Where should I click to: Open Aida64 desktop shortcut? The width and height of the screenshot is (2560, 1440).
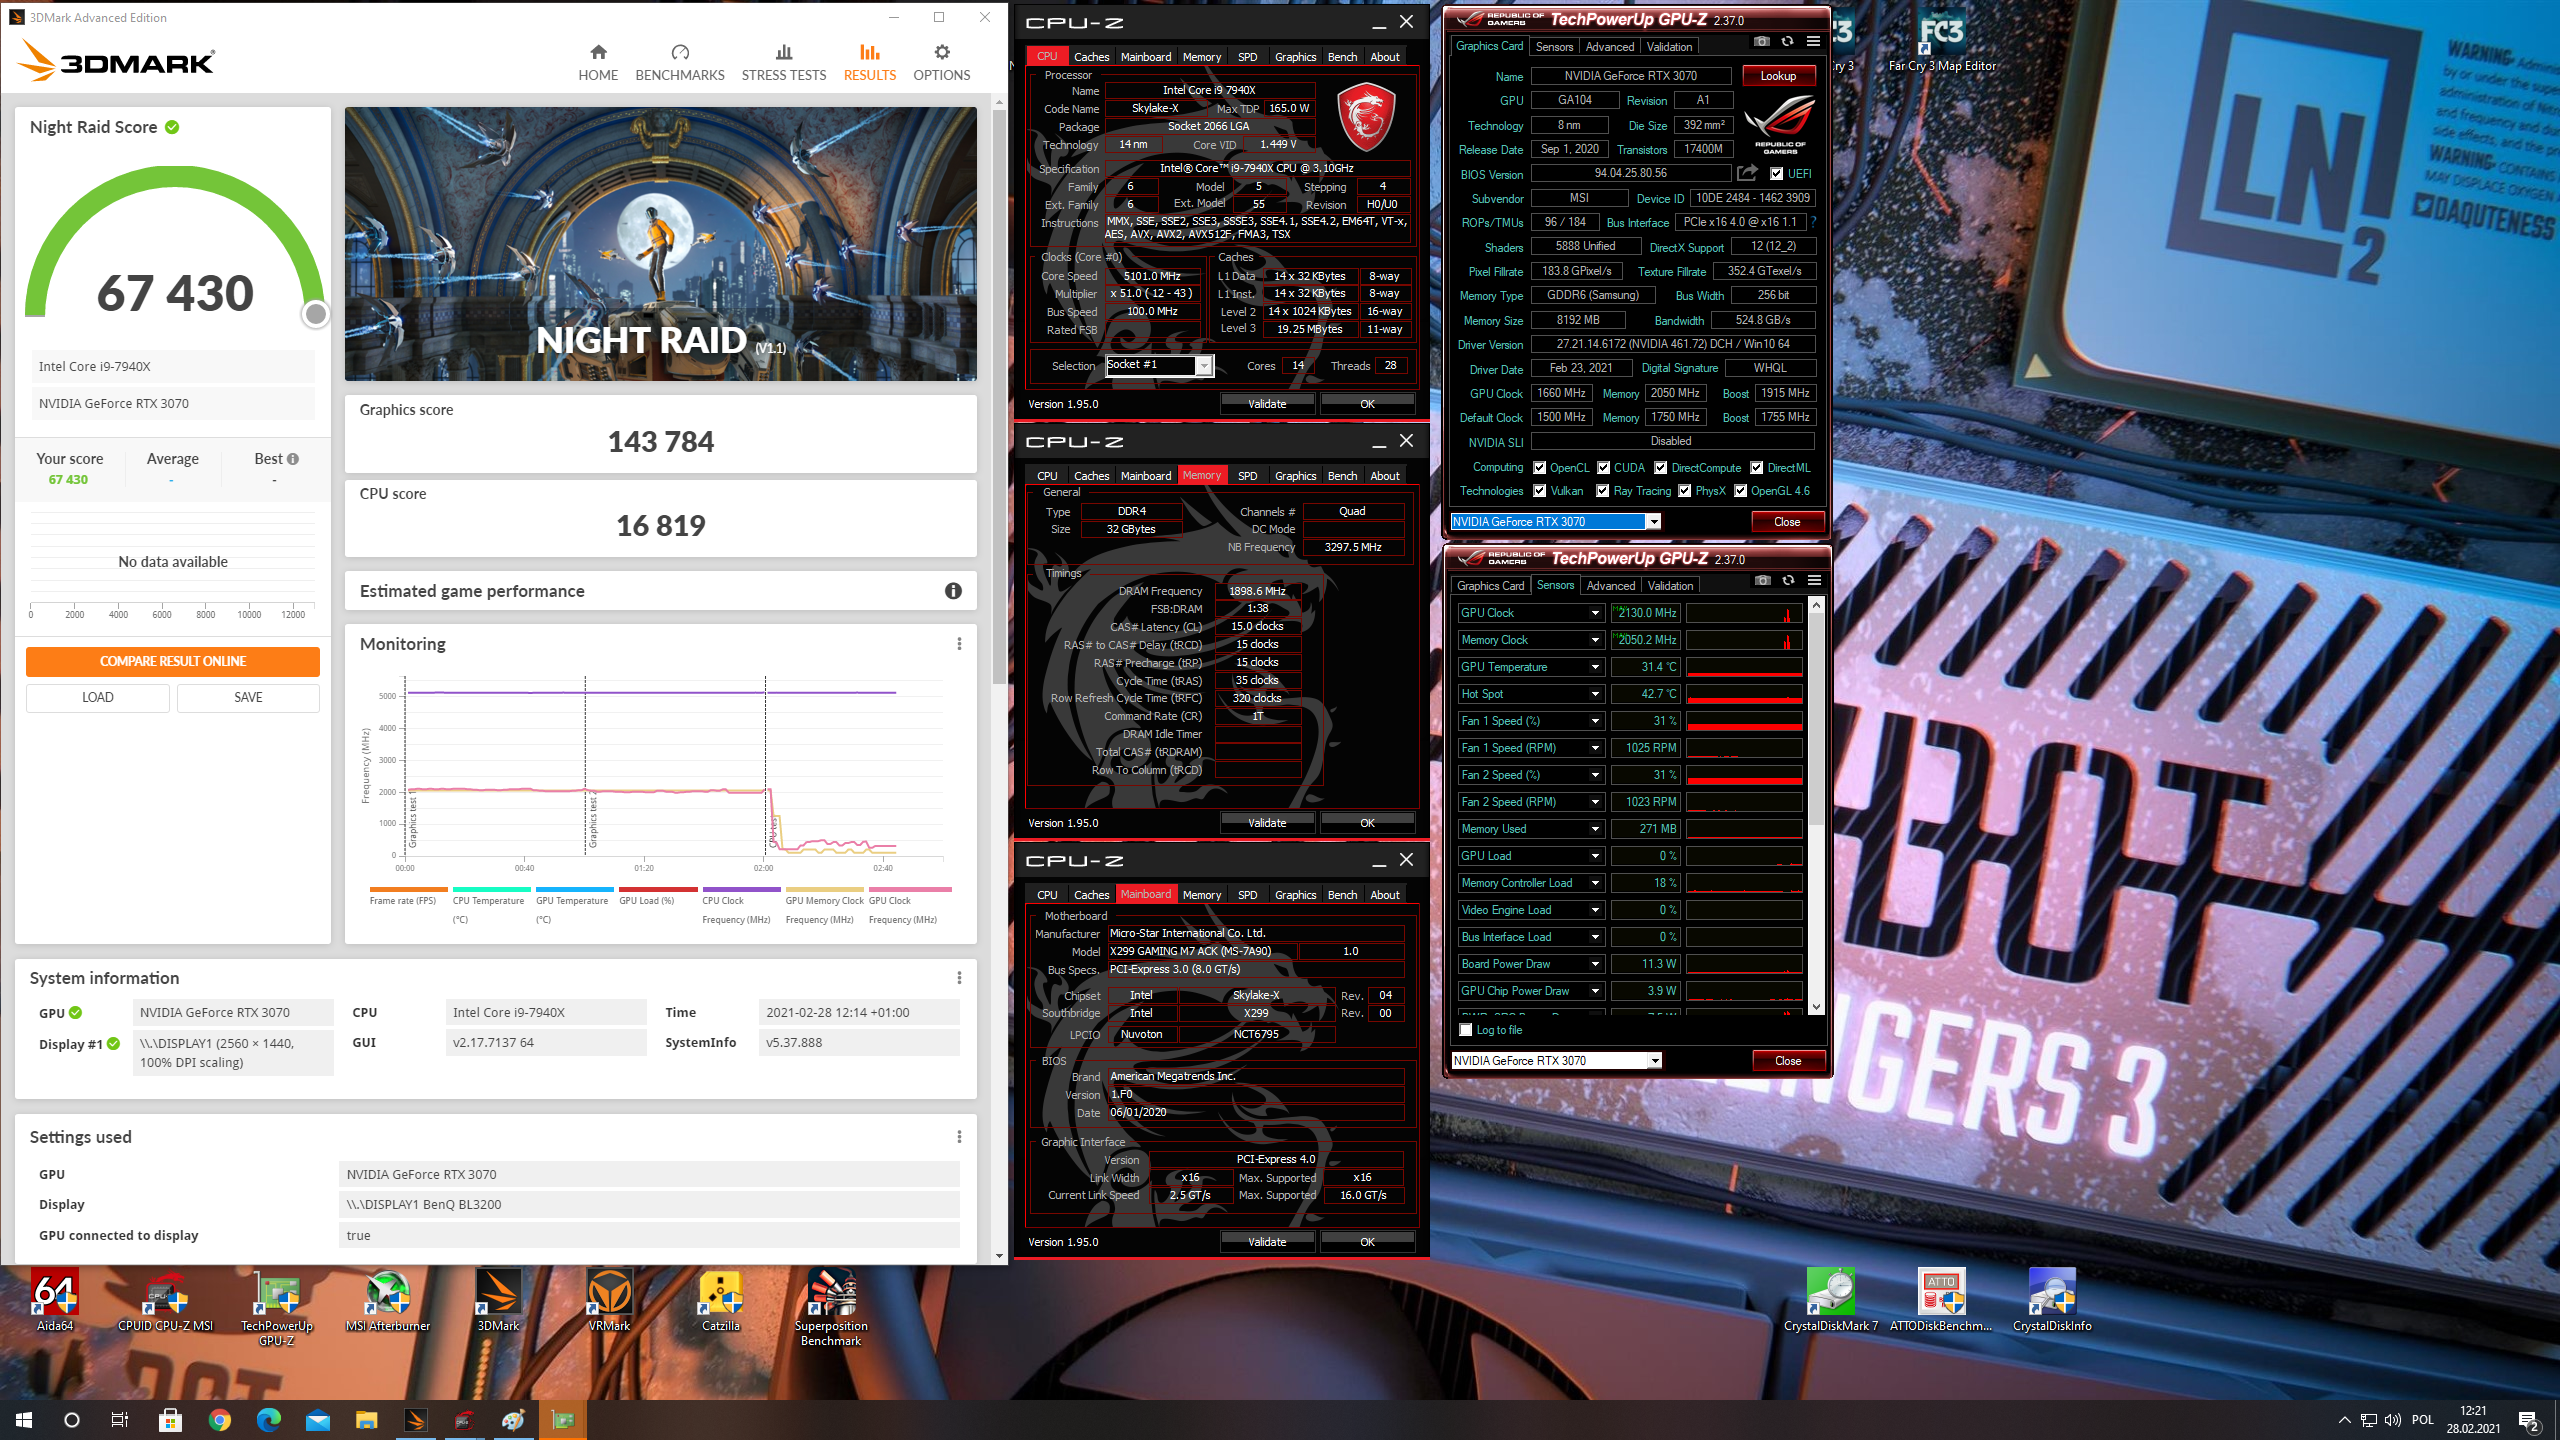pos(55,1300)
